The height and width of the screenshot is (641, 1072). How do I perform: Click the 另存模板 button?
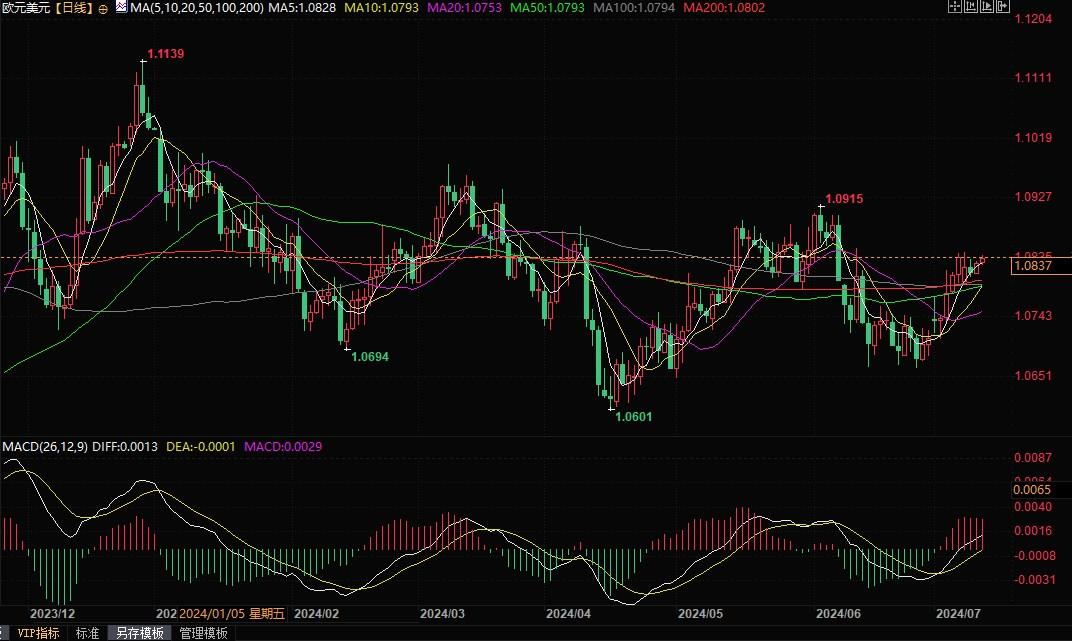pyautogui.click(x=141, y=633)
